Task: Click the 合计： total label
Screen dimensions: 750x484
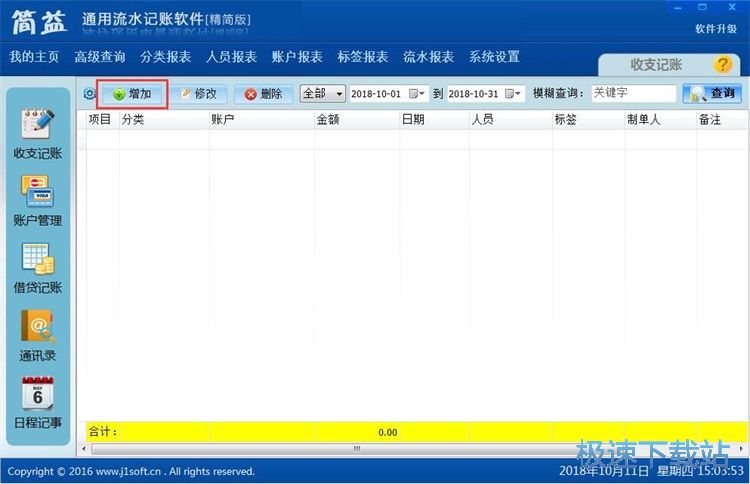Action: pos(103,431)
